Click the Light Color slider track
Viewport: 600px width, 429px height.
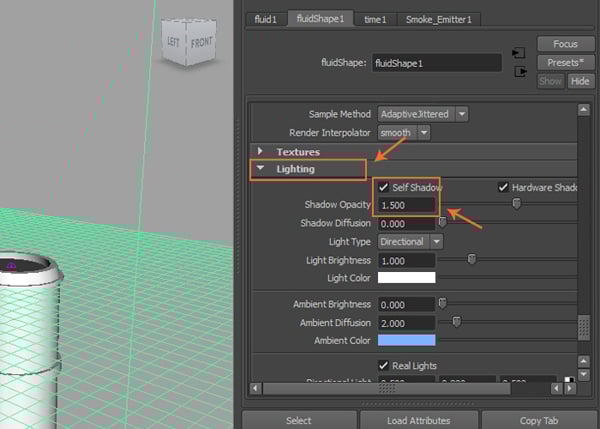[507, 277]
